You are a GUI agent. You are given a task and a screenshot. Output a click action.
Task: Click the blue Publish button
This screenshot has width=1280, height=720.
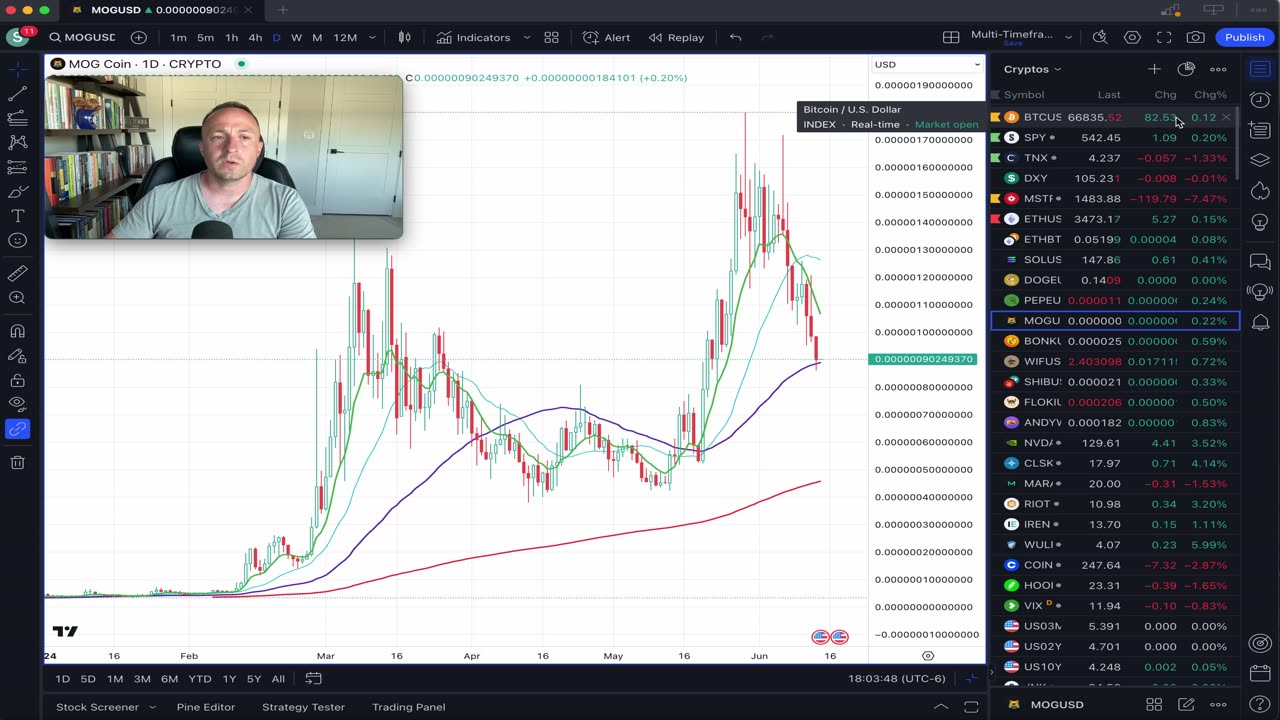(x=1245, y=37)
